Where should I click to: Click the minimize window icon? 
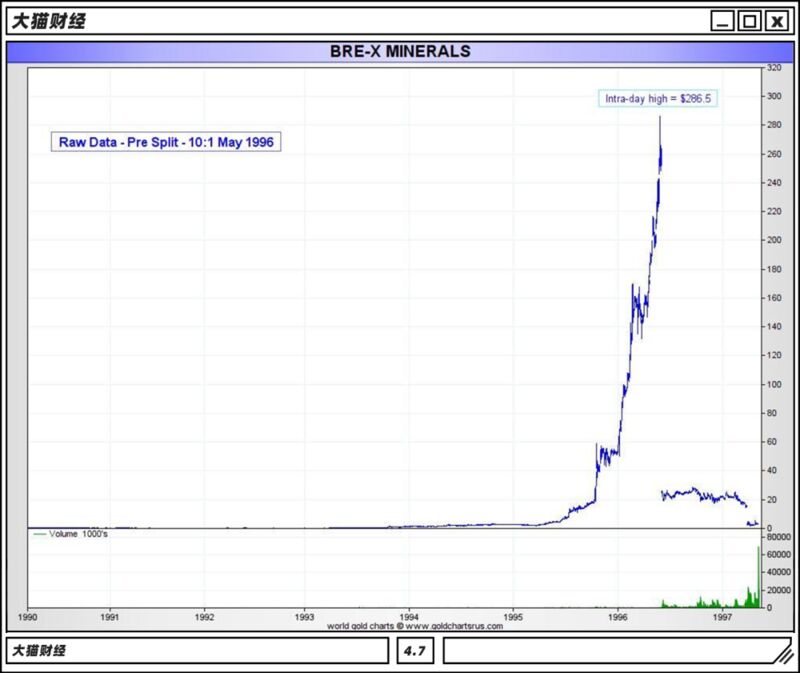coord(722,21)
